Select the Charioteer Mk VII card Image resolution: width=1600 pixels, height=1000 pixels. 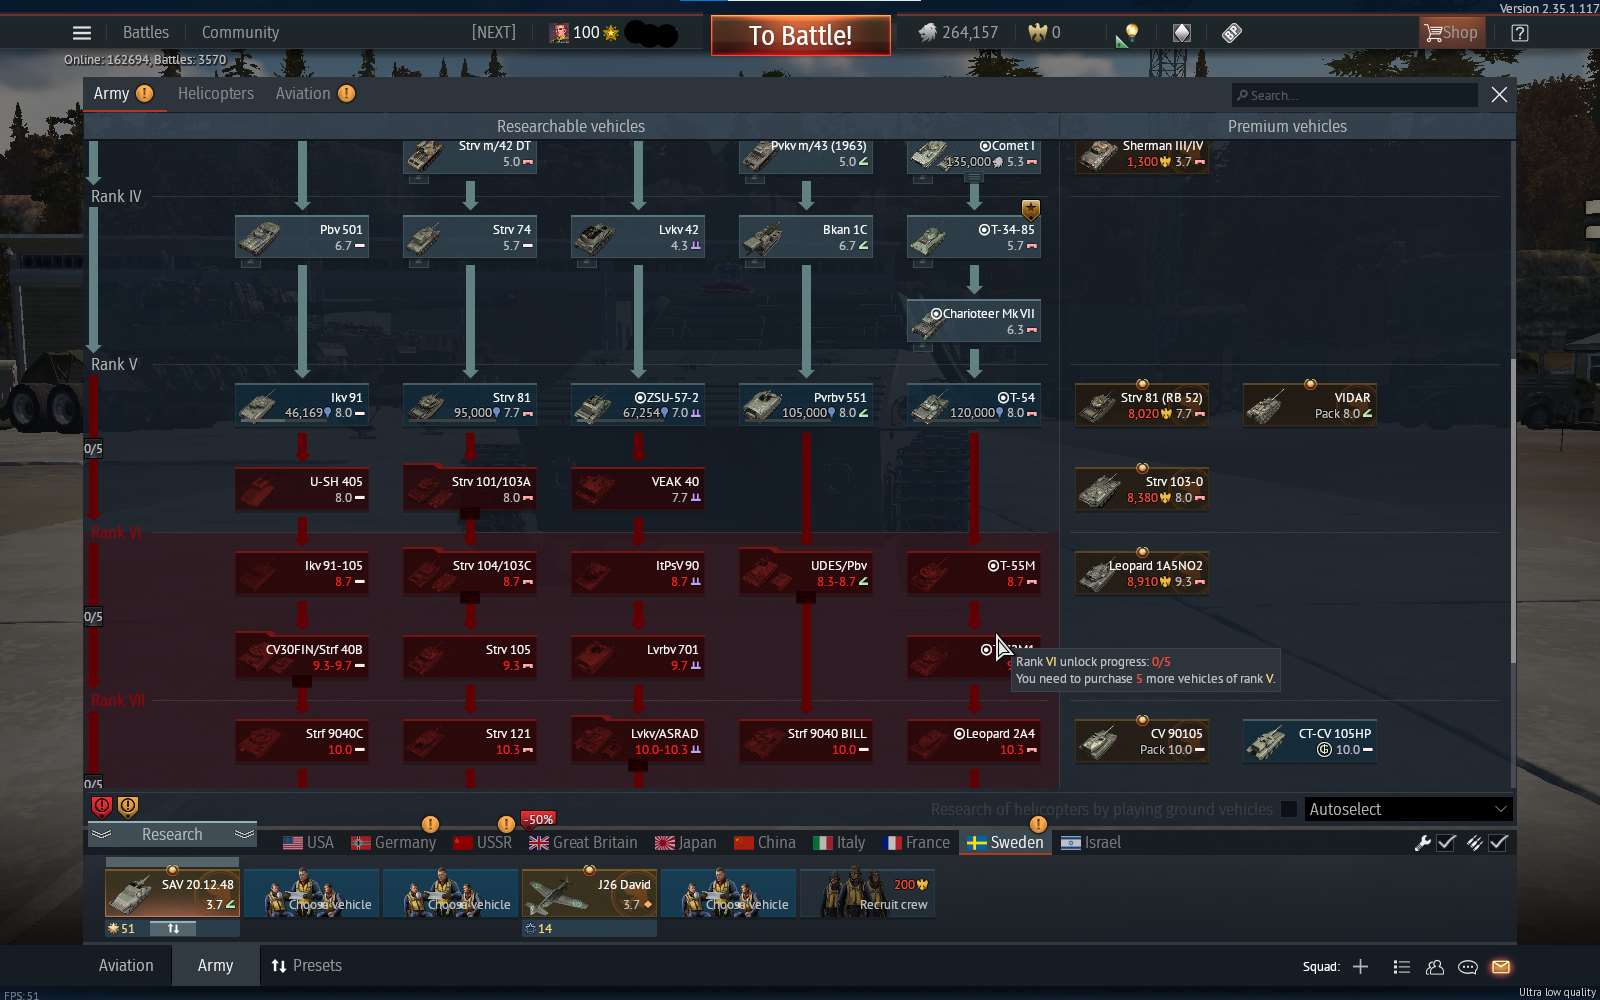coord(974,322)
